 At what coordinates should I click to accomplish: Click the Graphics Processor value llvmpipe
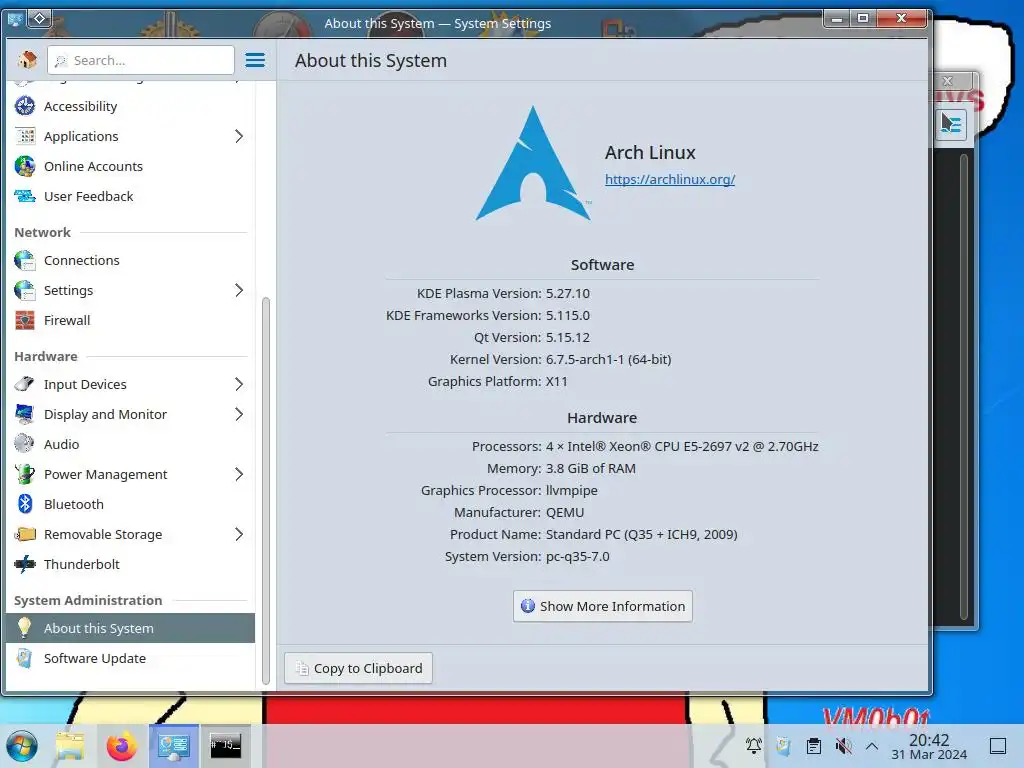[x=572, y=490]
